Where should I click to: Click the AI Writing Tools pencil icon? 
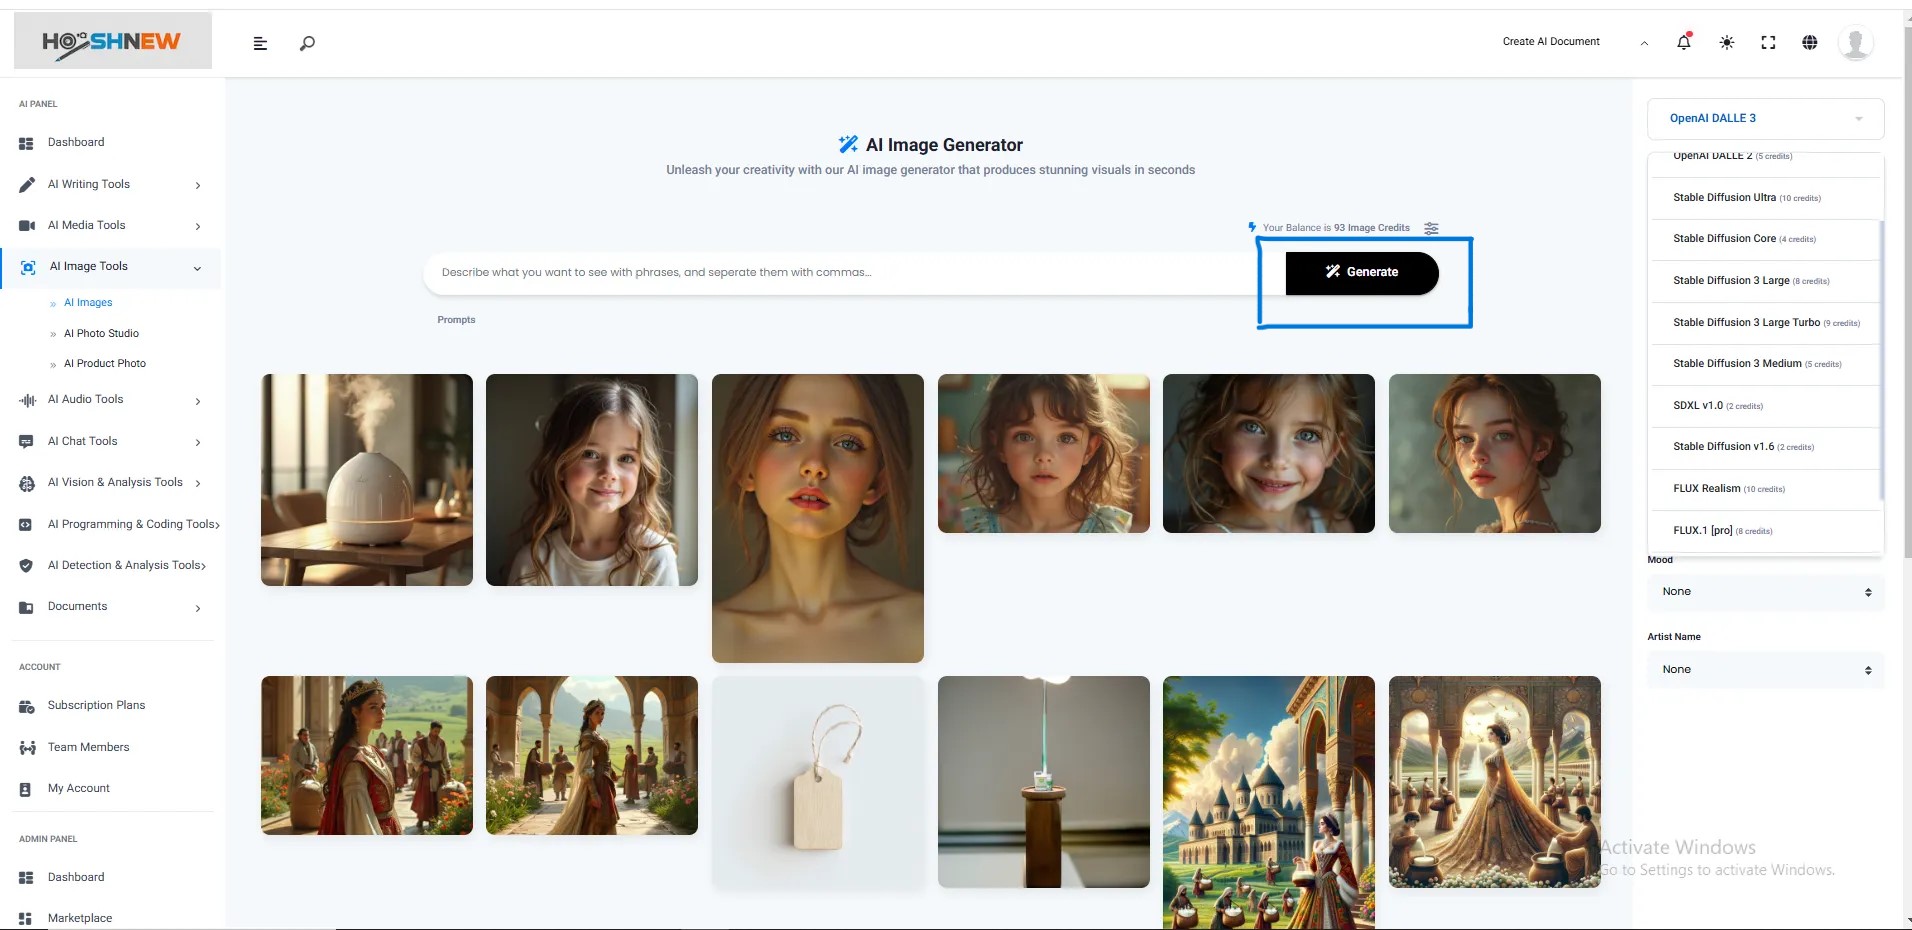(27, 185)
